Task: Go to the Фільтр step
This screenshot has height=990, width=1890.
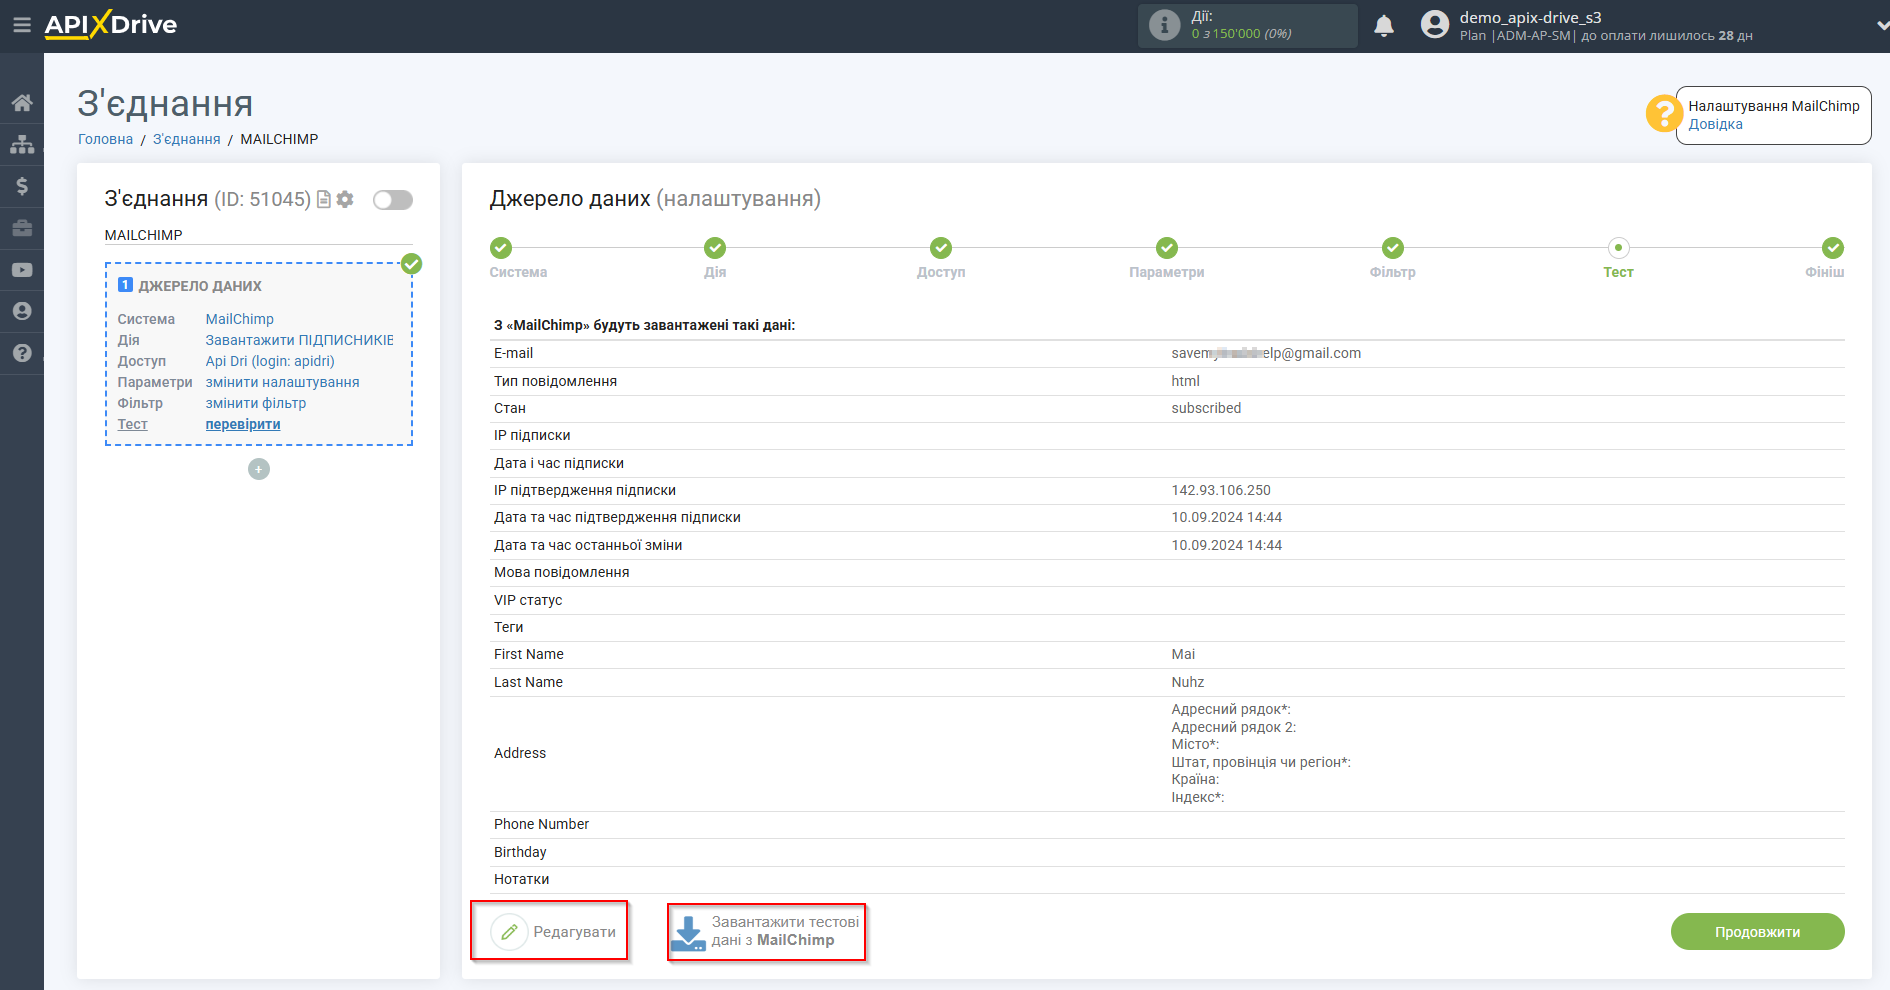Action: 1393,258
